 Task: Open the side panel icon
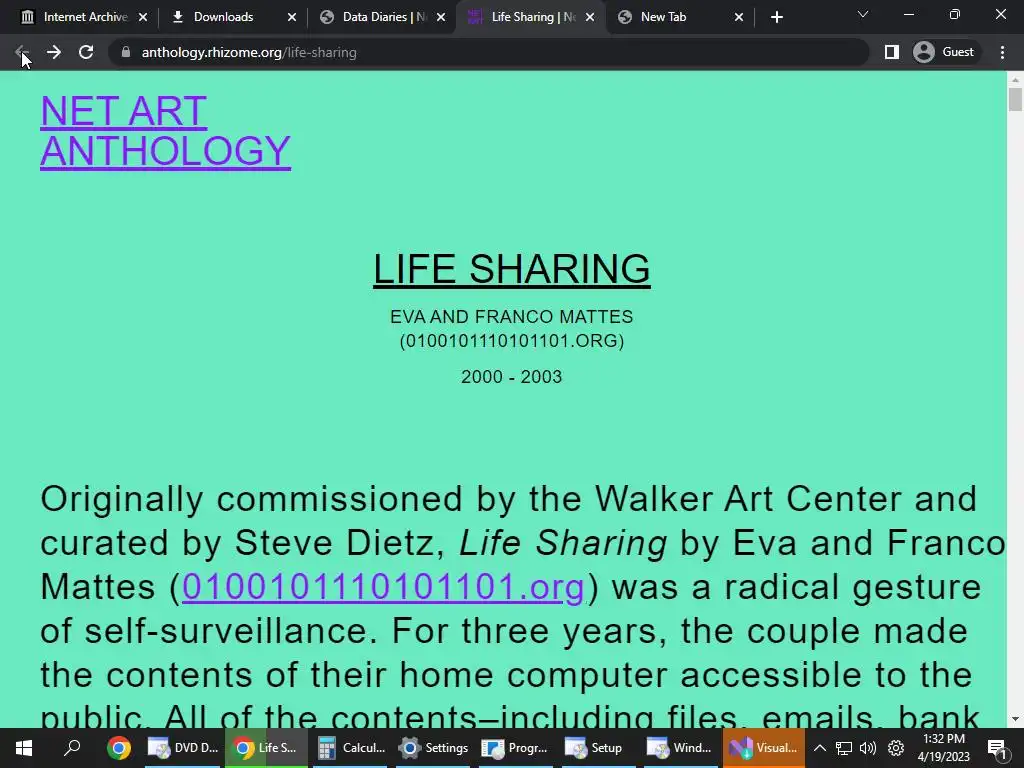click(891, 52)
